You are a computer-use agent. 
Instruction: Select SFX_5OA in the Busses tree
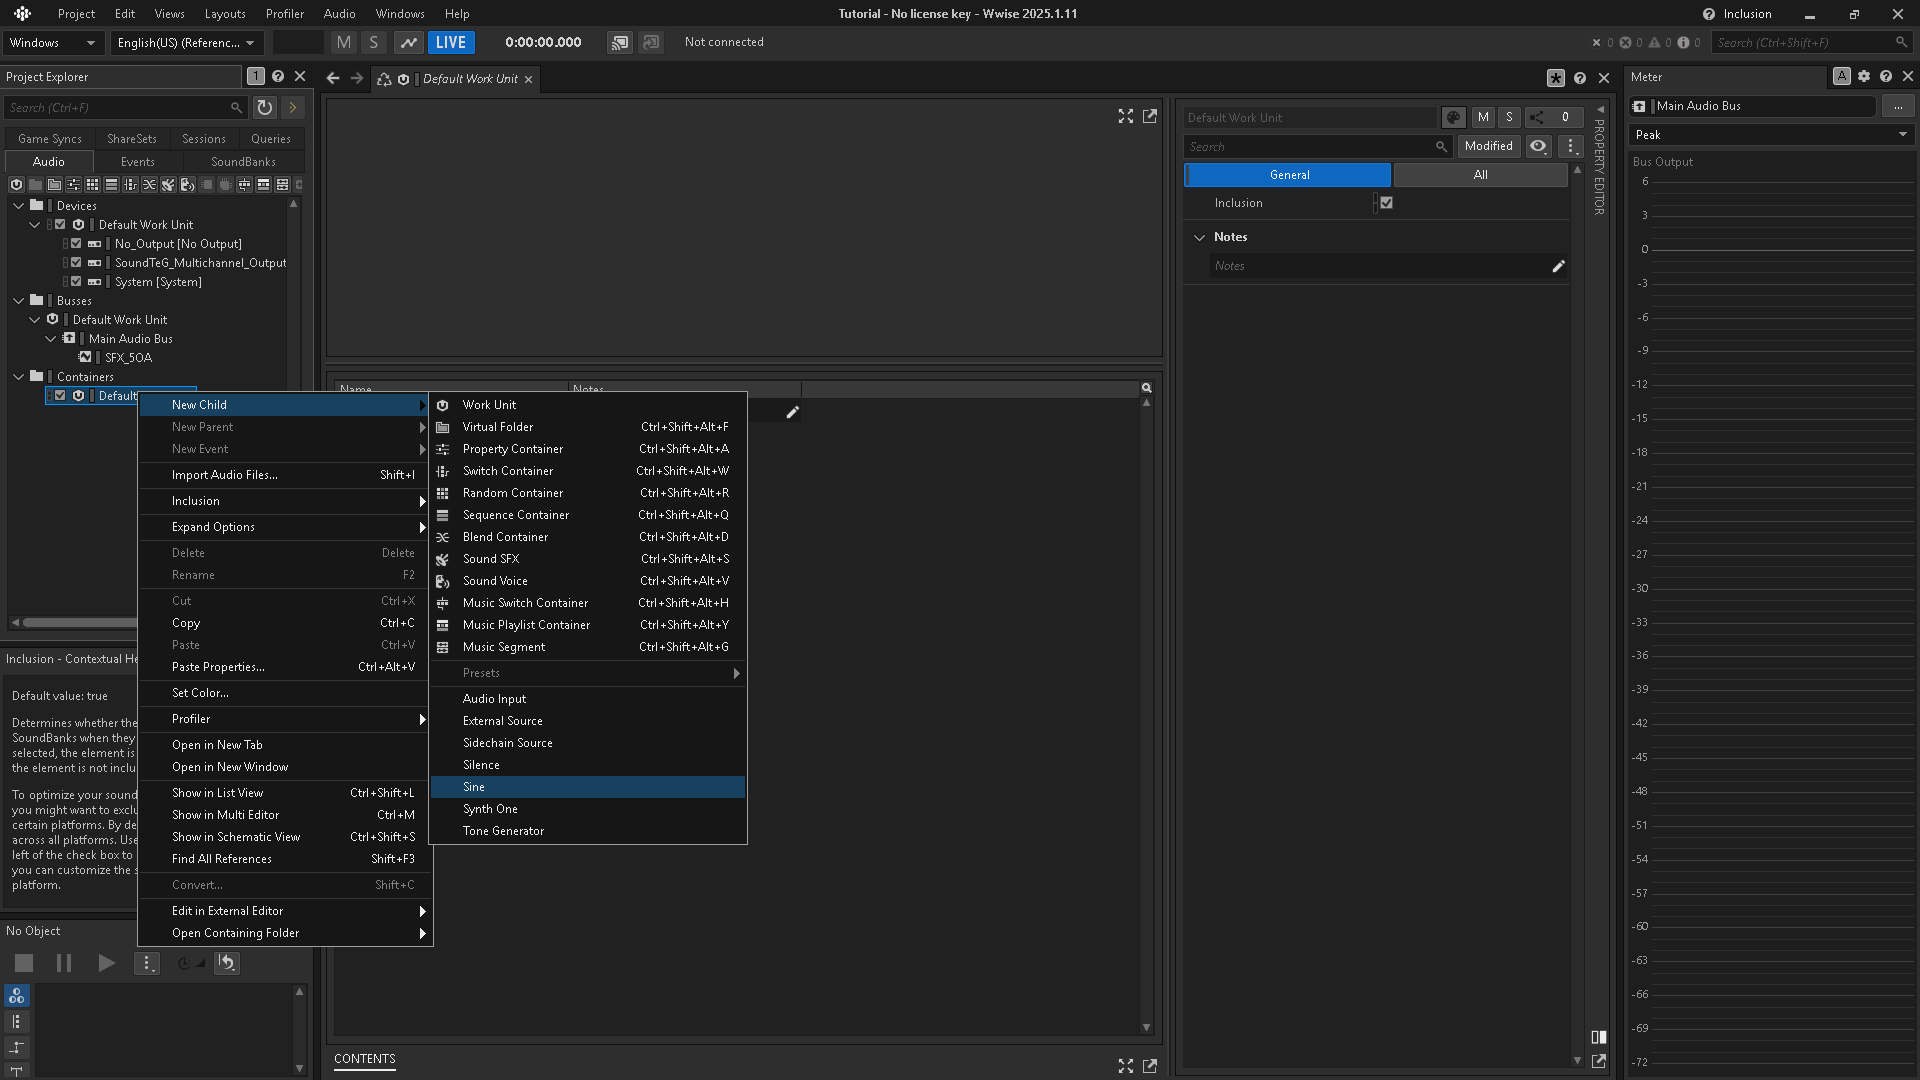(x=128, y=358)
